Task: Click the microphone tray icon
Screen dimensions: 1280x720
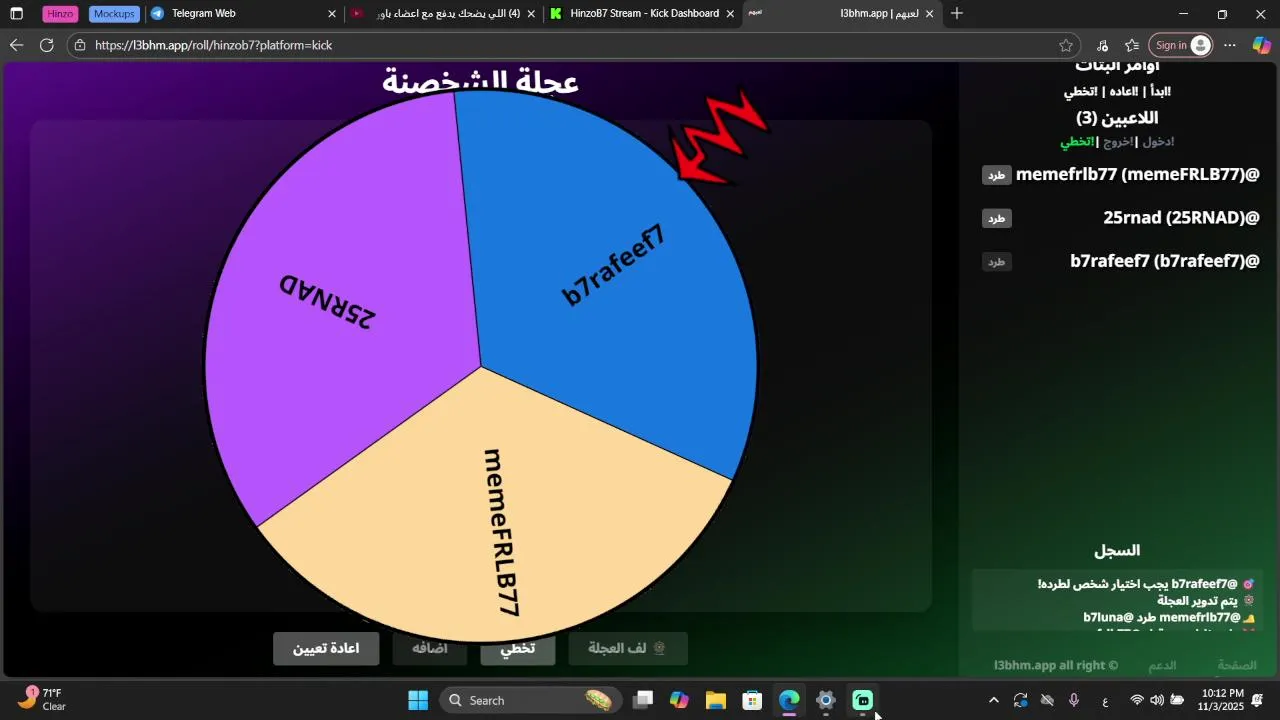Action: (x=1074, y=700)
